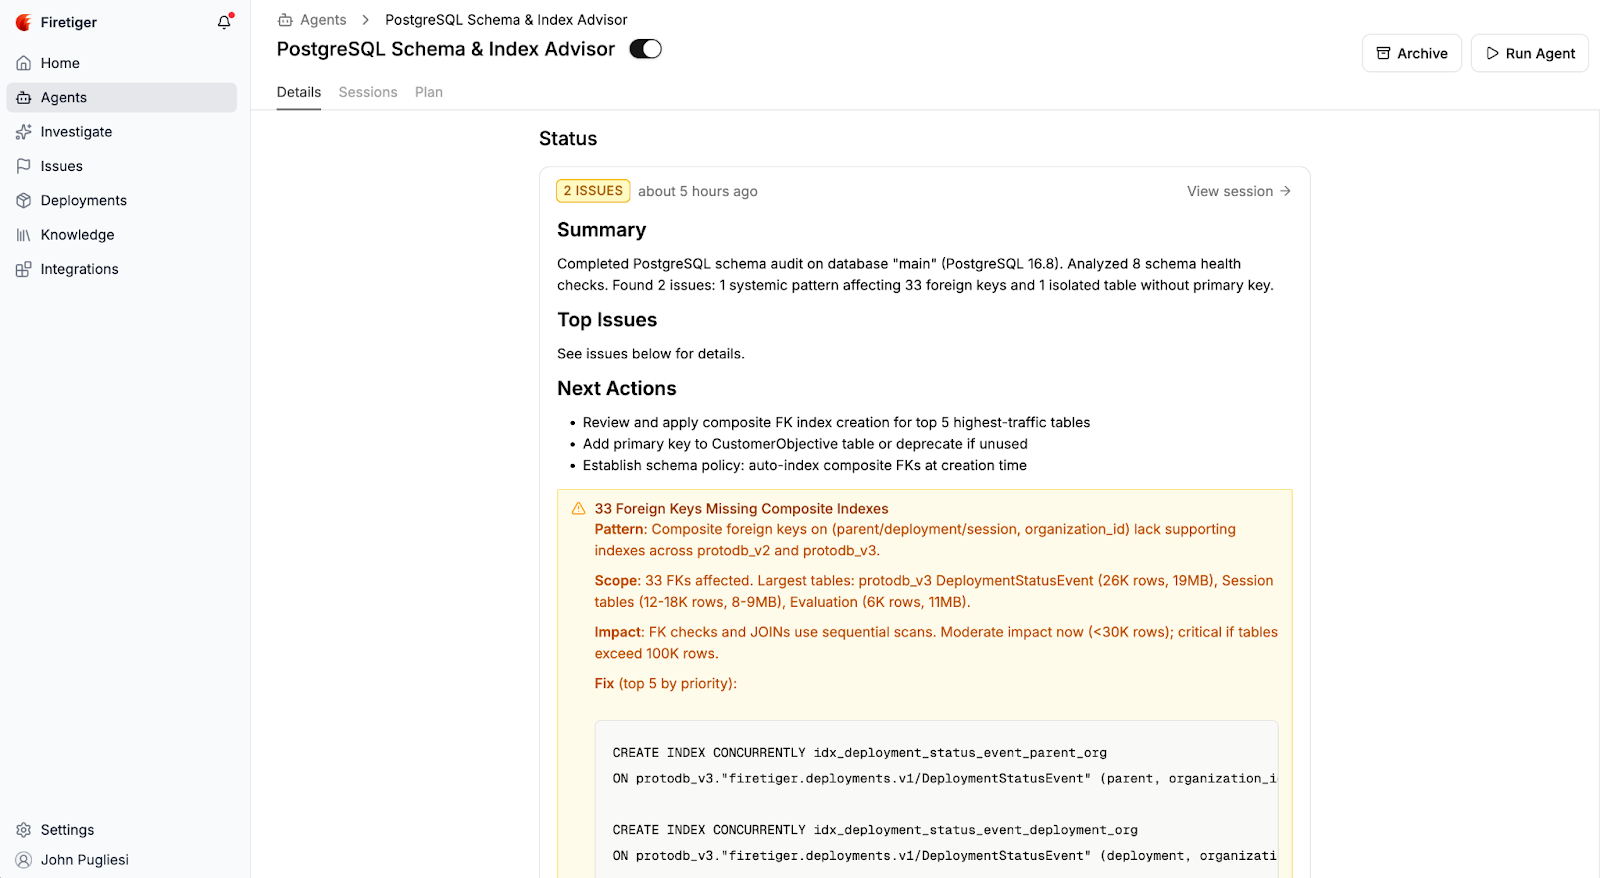Image resolution: width=1600 pixels, height=878 pixels.
Task: Open the notifications bell
Action: (225, 22)
